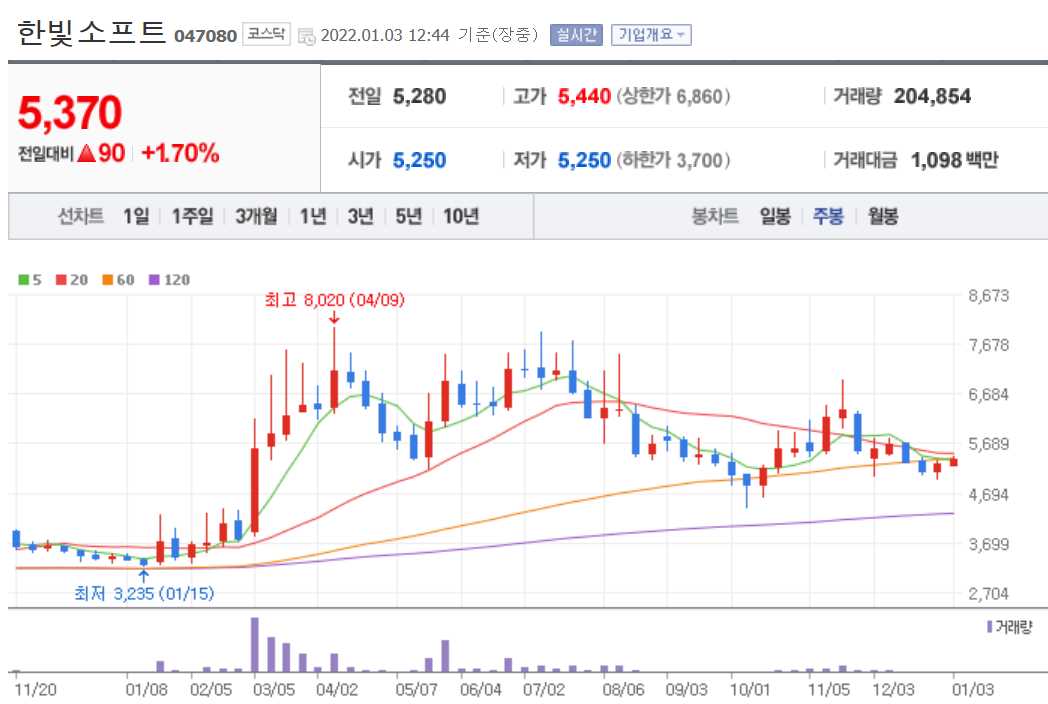Select the 1일 one-day period tab

[136, 215]
